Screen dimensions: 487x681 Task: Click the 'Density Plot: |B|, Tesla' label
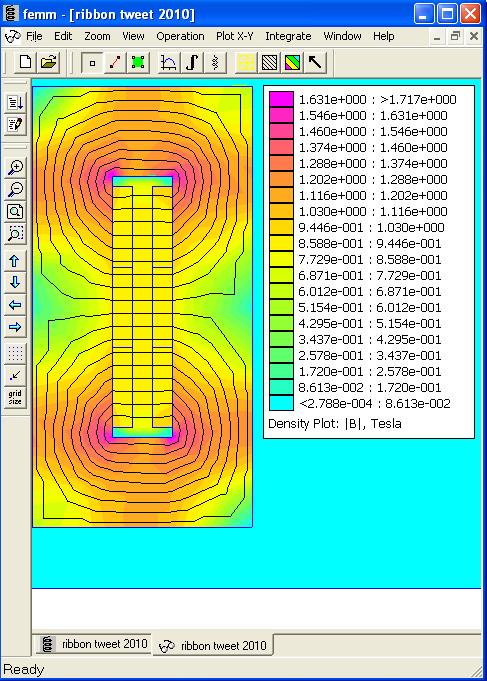point(335,424)
